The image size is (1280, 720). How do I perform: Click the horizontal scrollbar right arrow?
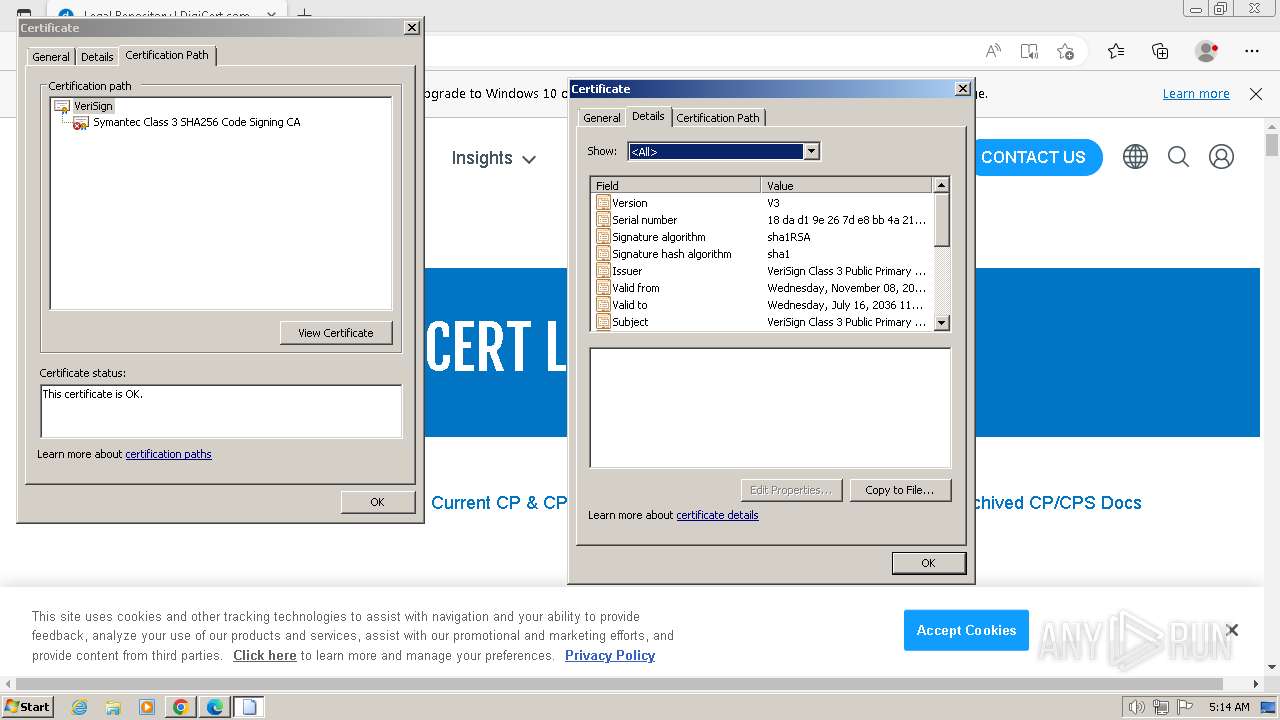coord(1256,684)
